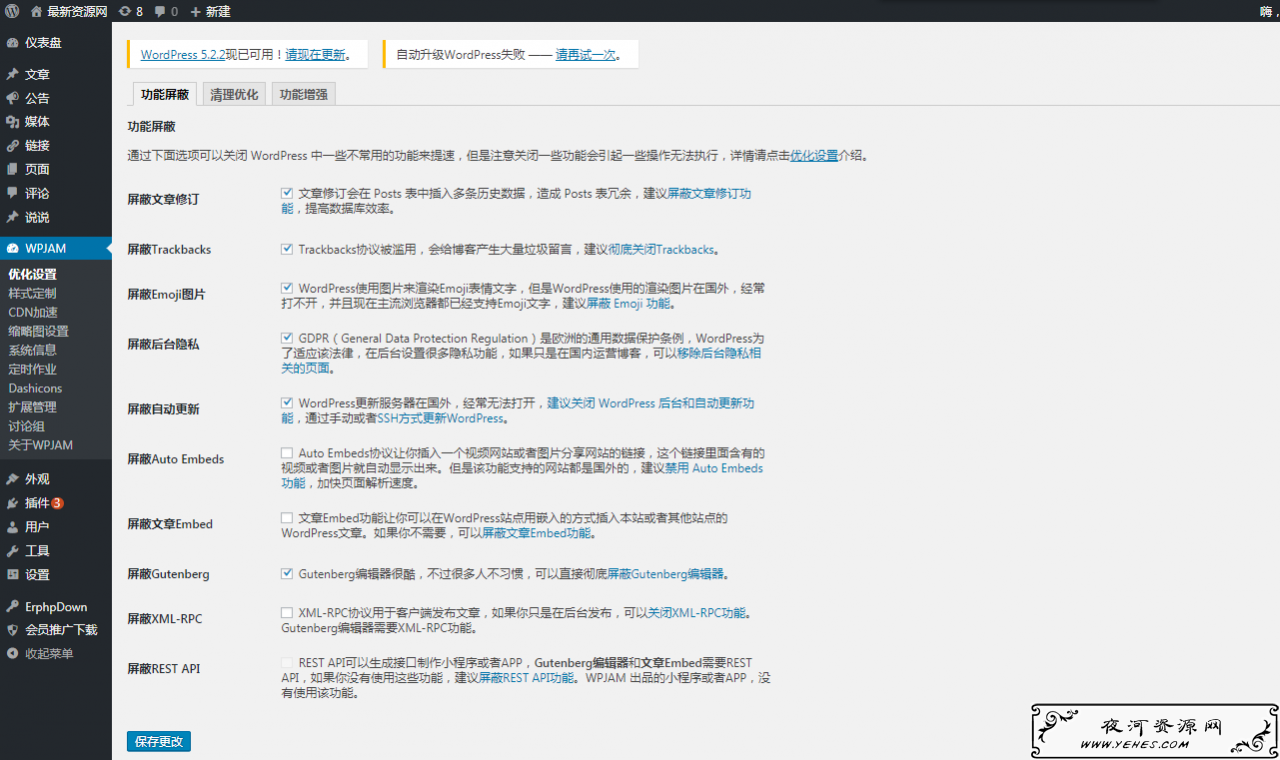The width and height of the screenshot is (1280, 760).
Task: Open the comments bubble icon showing 0
Action: [x=160, y=12]
